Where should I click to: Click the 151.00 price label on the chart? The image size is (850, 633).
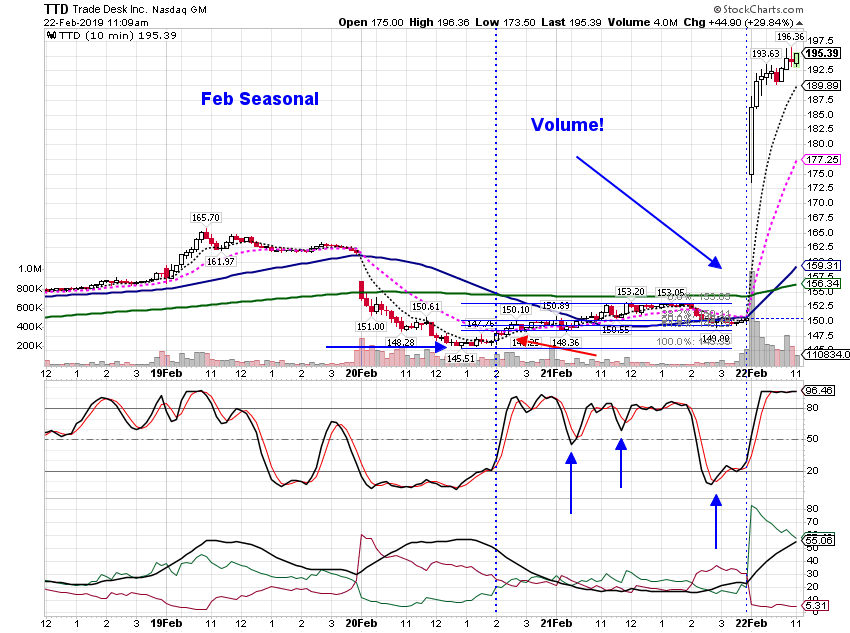(371, 327)
